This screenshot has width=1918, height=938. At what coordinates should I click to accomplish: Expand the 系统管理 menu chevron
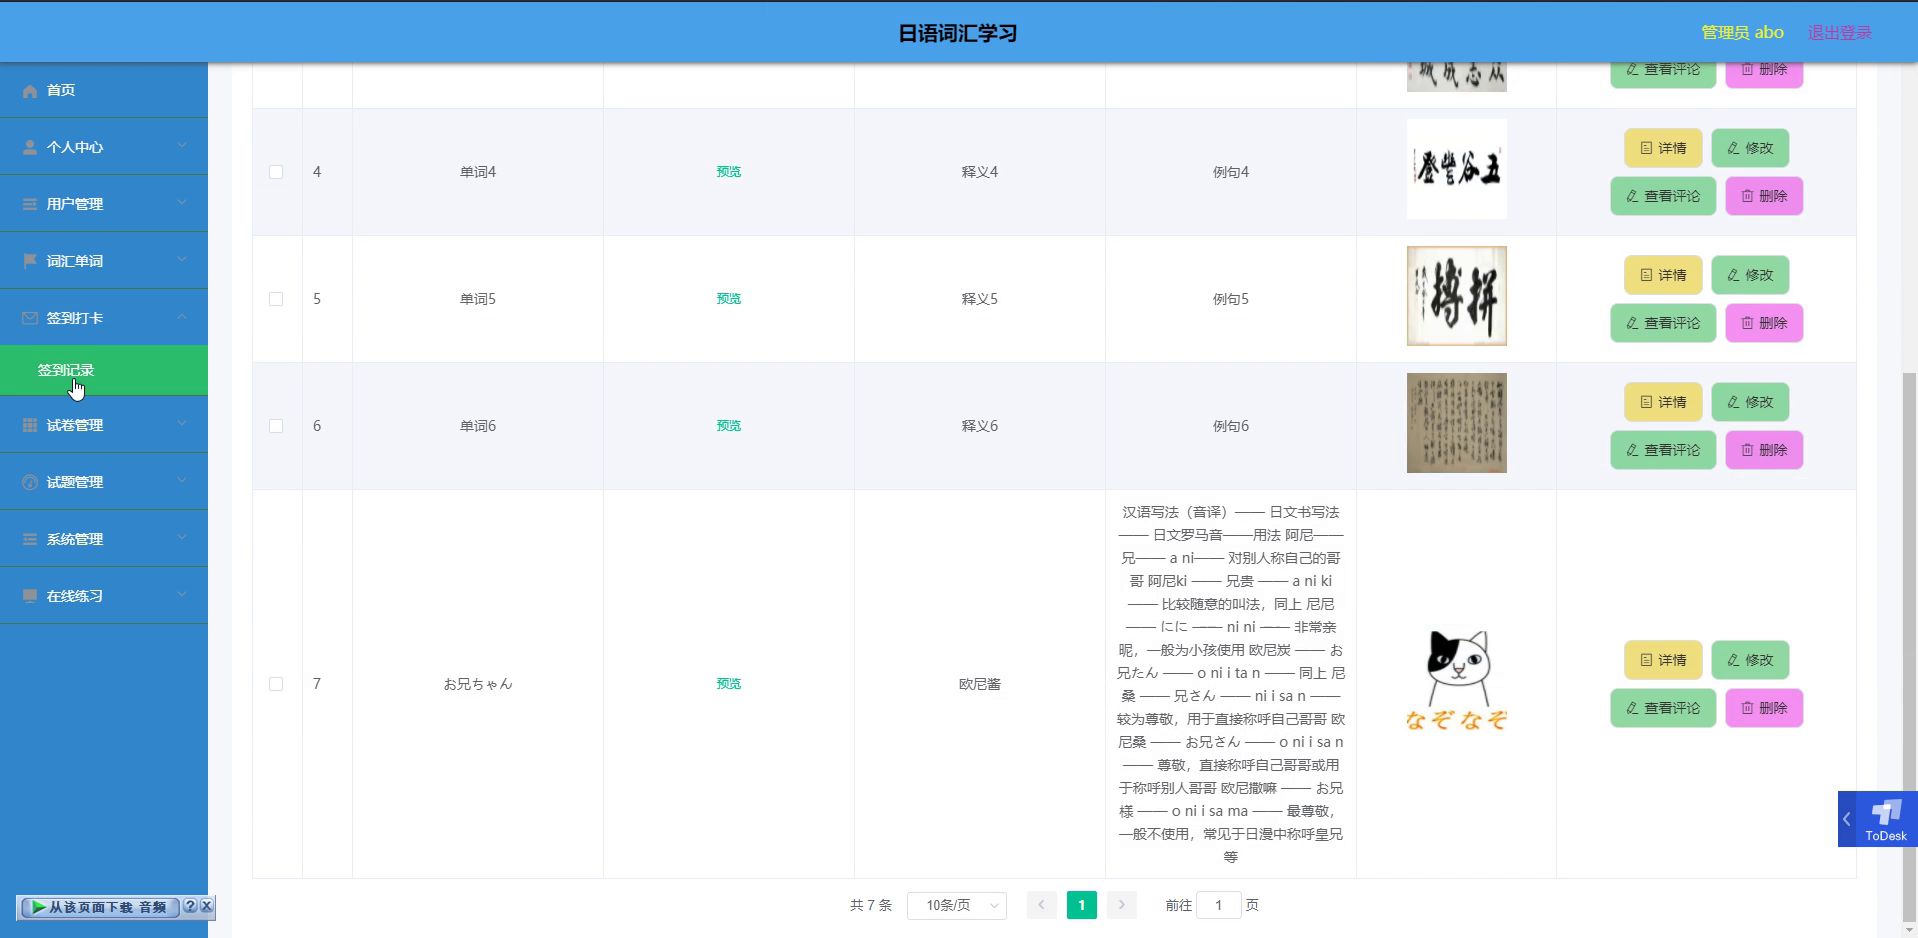tap(182, 538)
